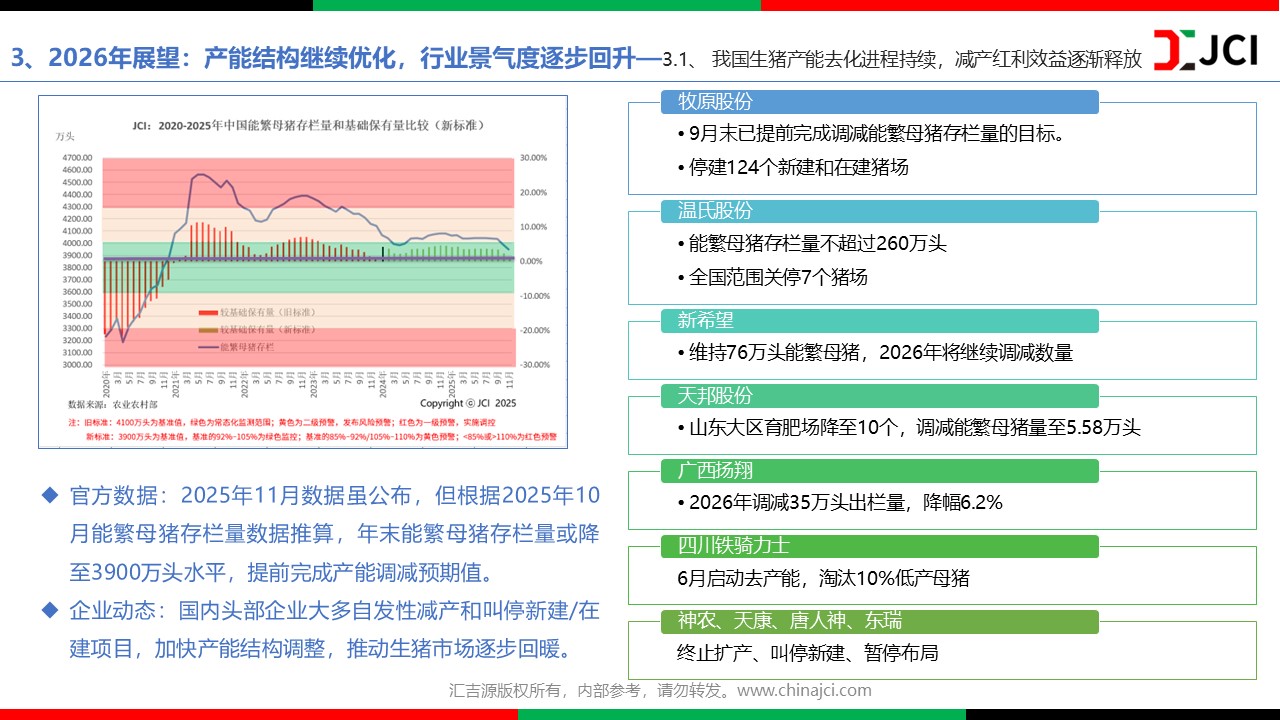Select the 温氏股份 header label

pos(715,211)
